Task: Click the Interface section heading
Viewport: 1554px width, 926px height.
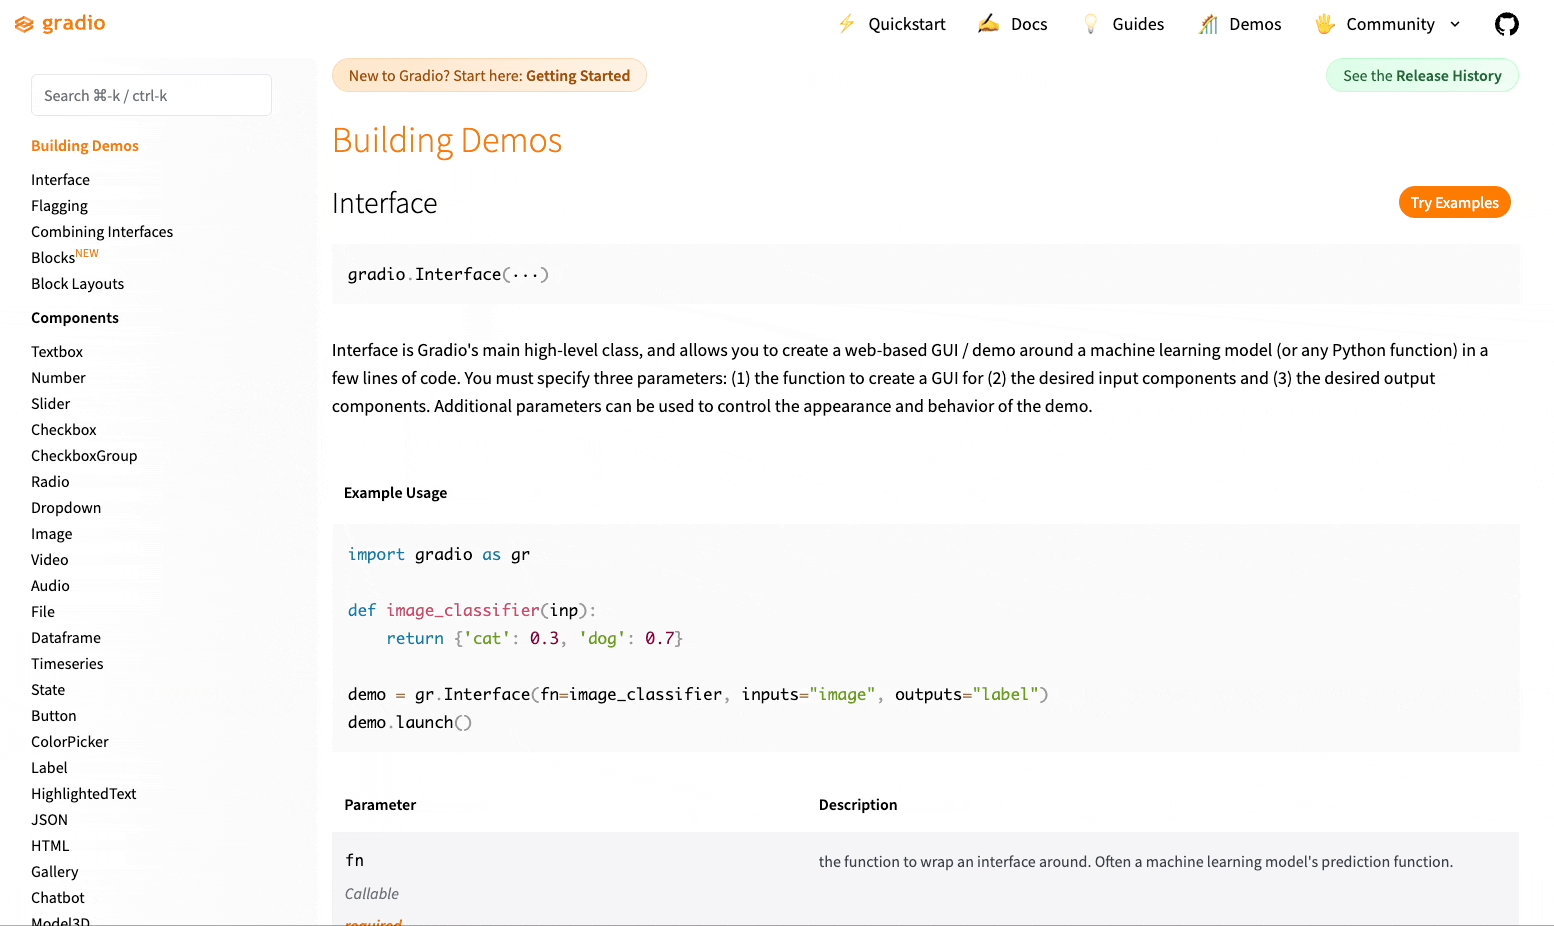Action: tap(385, 203)
